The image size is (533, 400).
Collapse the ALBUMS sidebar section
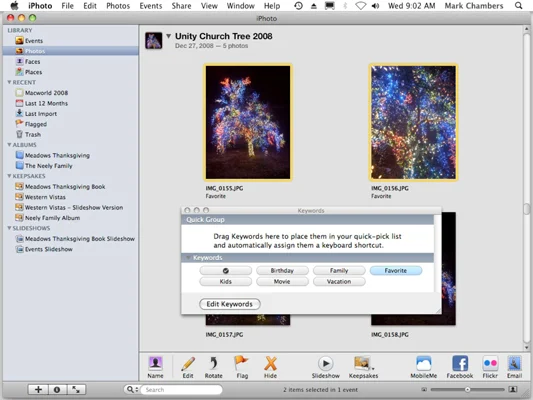tap(9, 145)
